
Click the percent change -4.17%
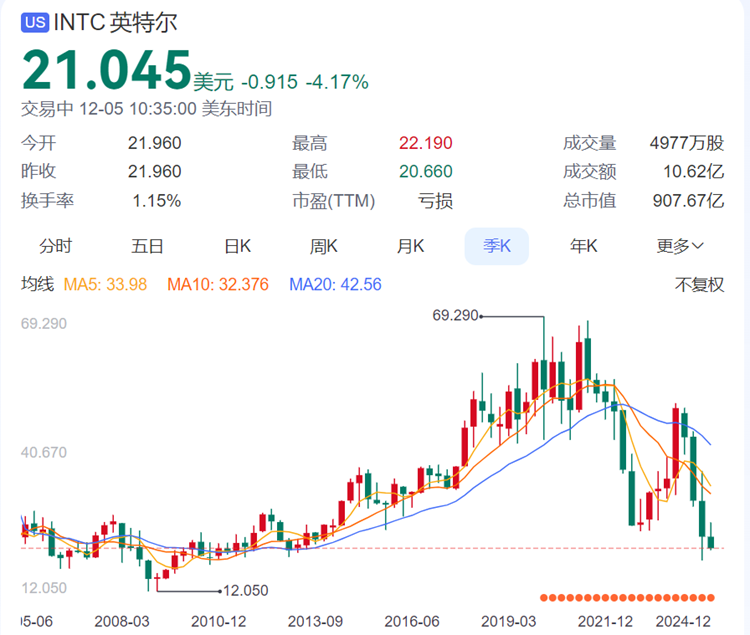point(337,82)
